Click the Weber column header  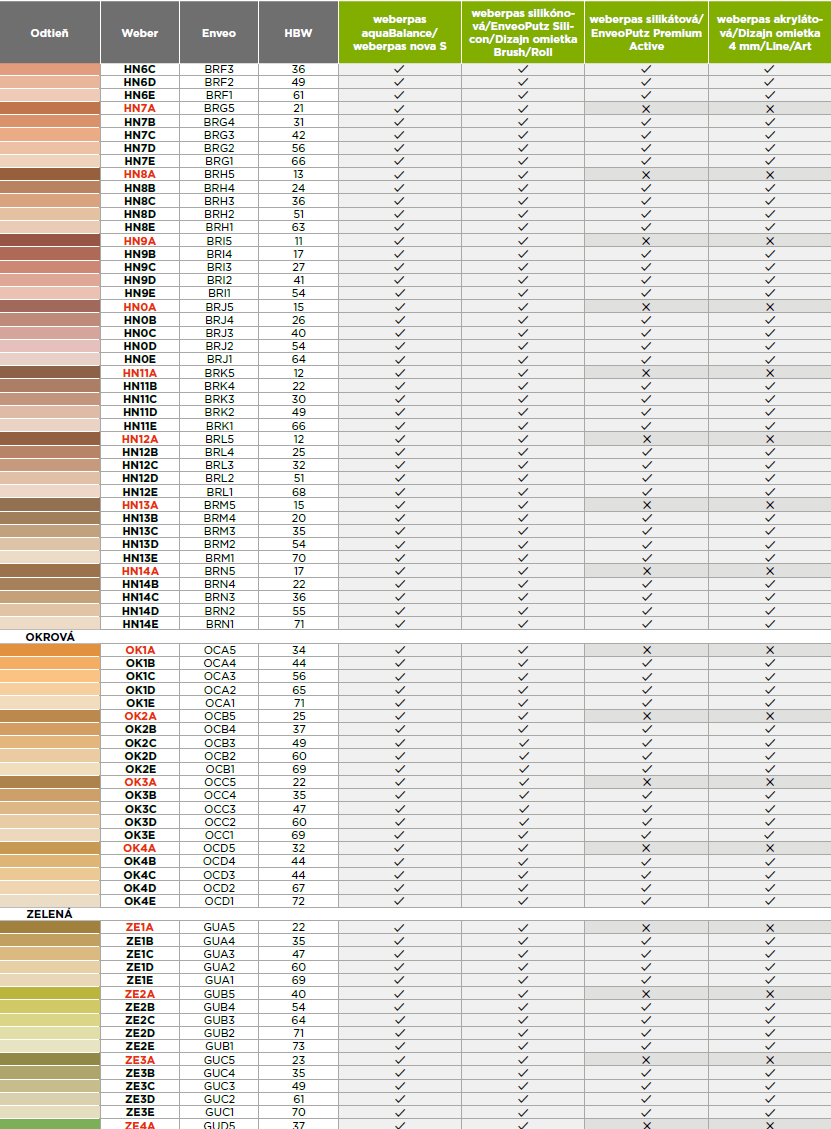click(140, 32)
